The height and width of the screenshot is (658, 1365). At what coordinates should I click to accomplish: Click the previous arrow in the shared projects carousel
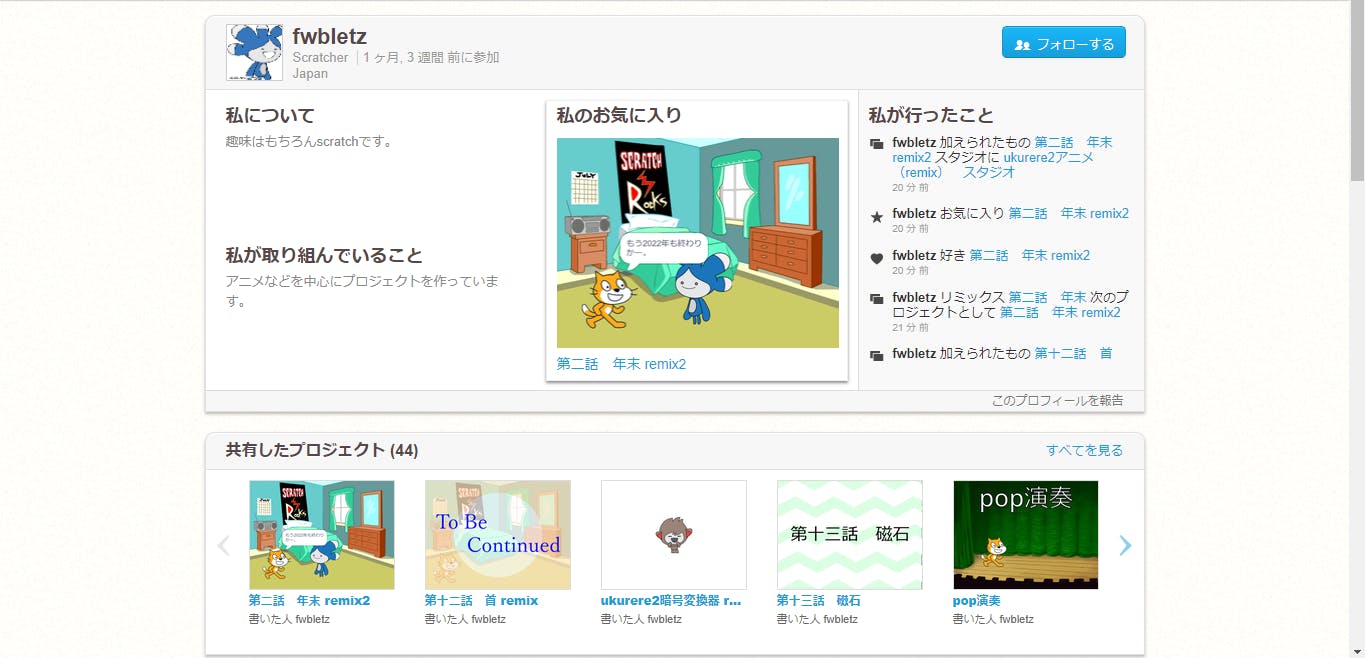pos(224,545)
